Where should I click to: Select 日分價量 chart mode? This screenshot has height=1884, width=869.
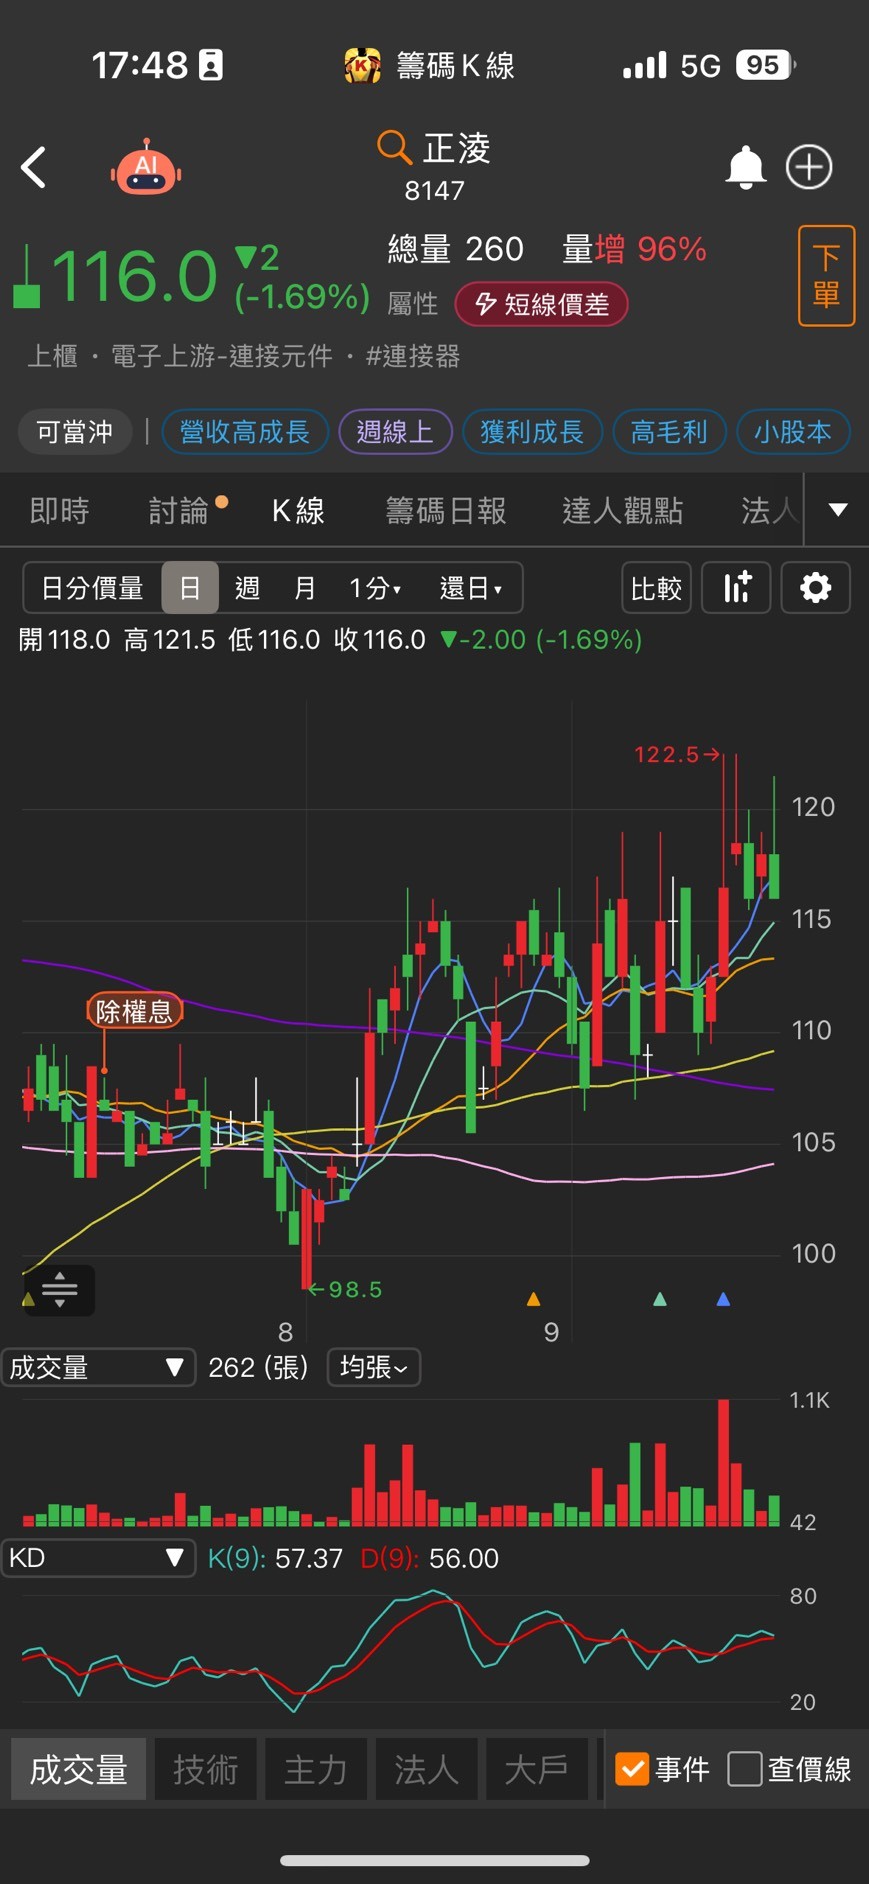point(92,588)
